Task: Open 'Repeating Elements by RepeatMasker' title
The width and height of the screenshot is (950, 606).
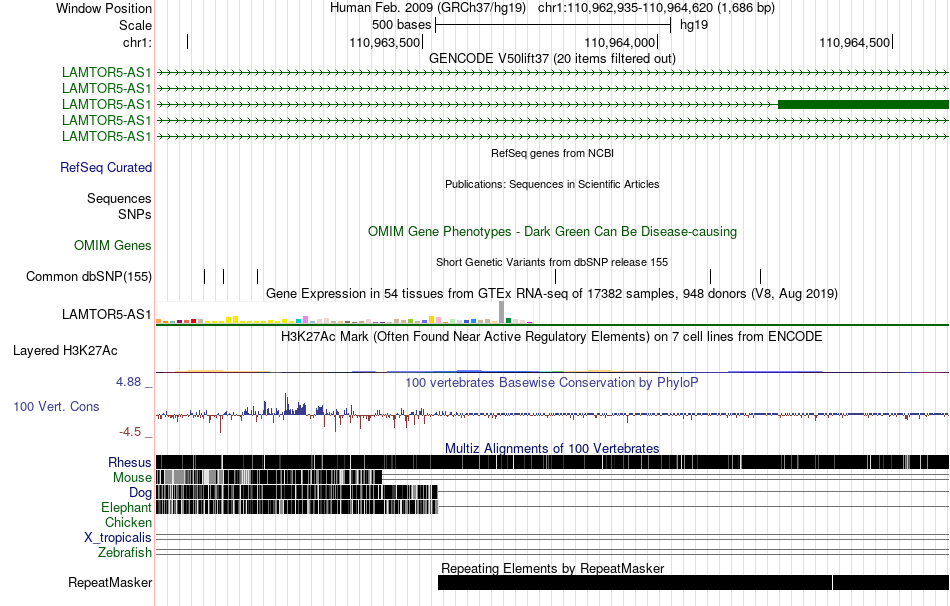Action: click(552, 568)
